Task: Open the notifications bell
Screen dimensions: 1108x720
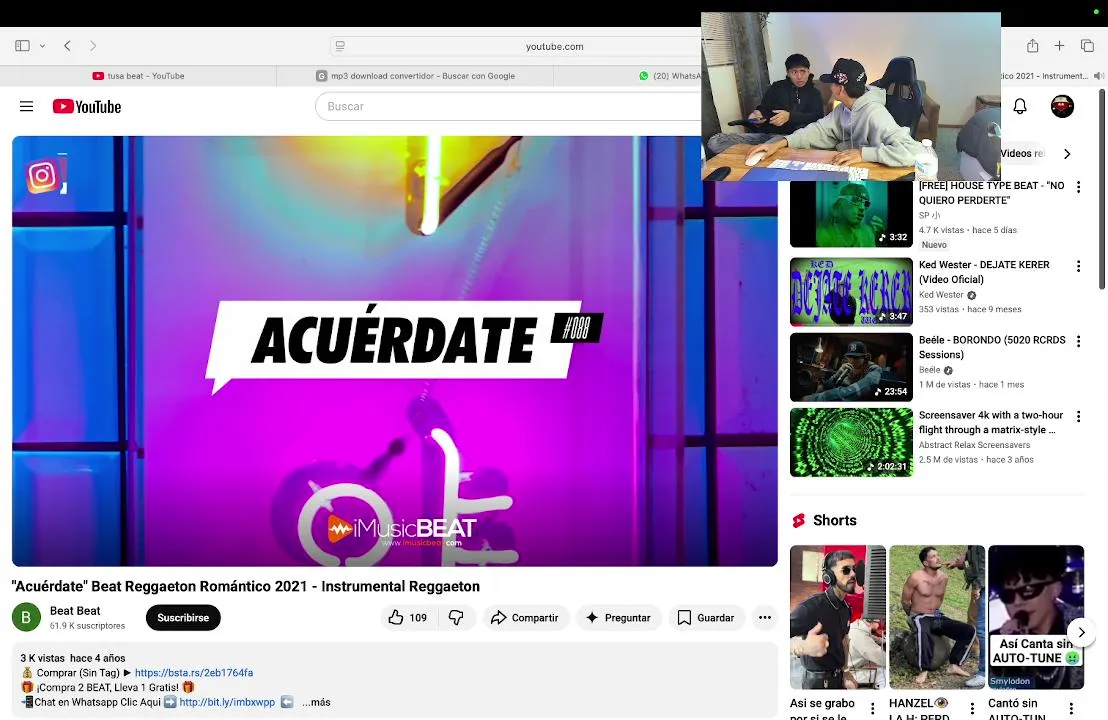Action: click(x=1020, y=106)
